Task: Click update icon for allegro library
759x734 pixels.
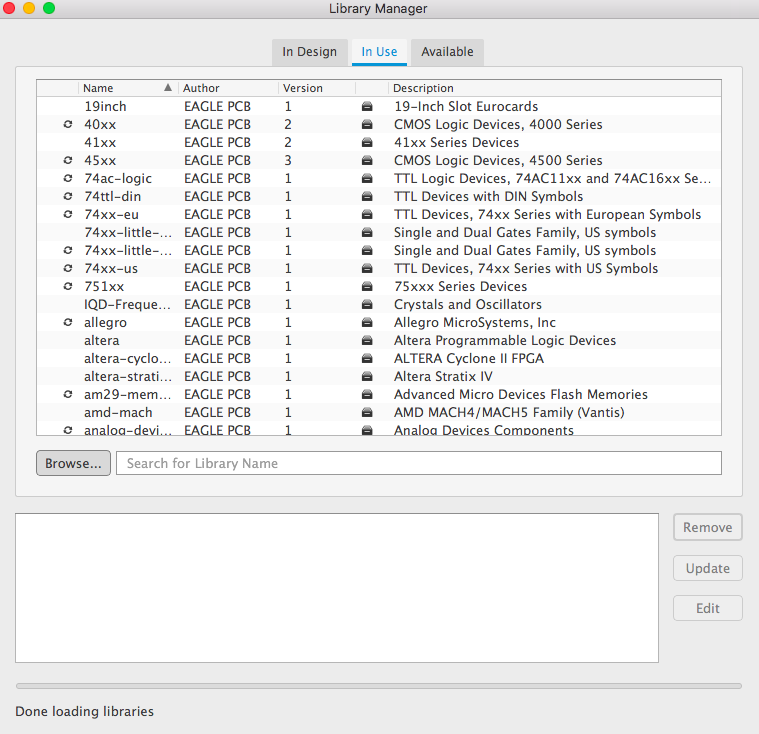Action: 68,322
